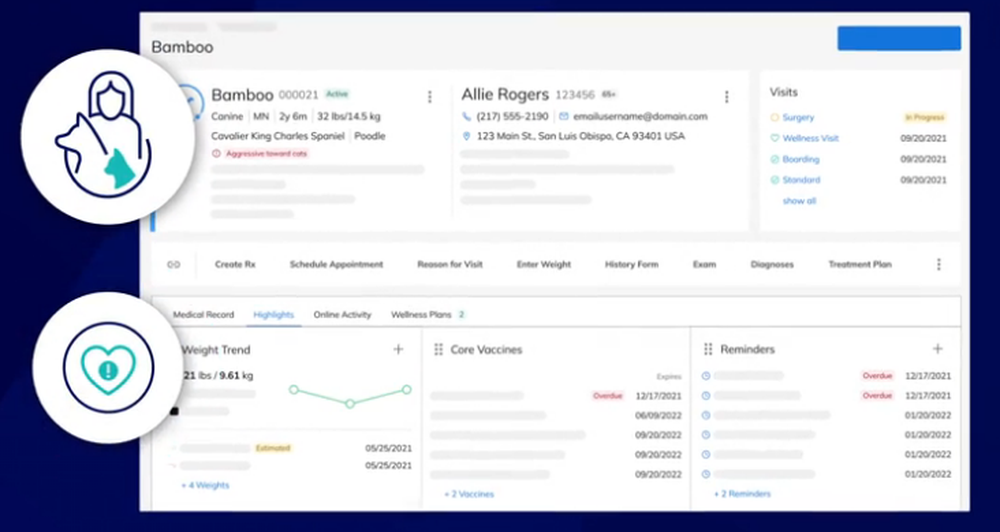Click the heart alert circular icon
Viewport: 1000px width, 532px height.
108,367
